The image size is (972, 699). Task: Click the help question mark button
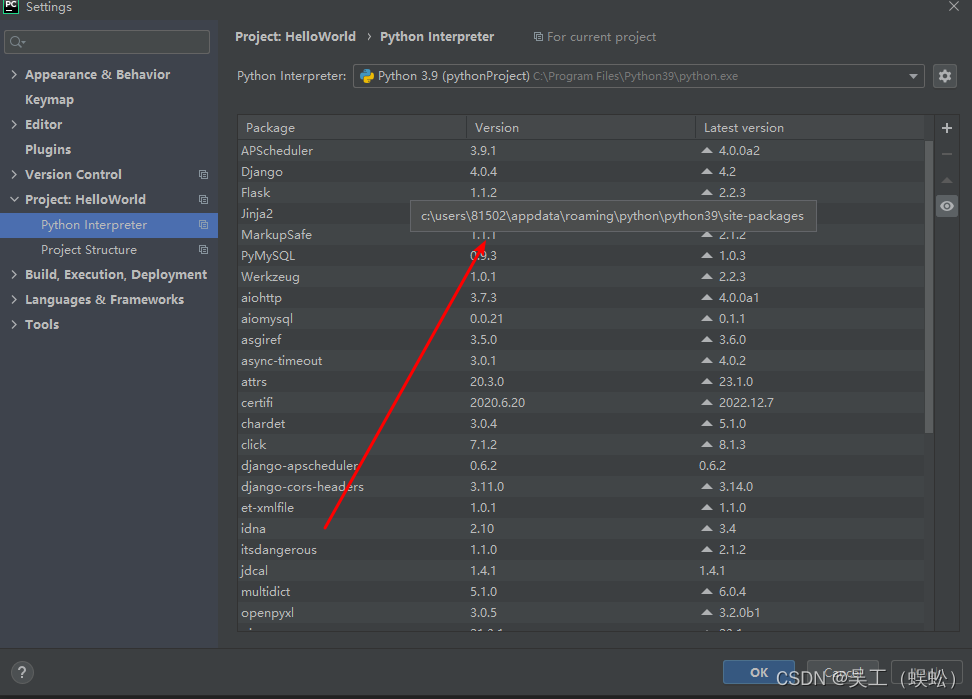[x=22, y=672]
